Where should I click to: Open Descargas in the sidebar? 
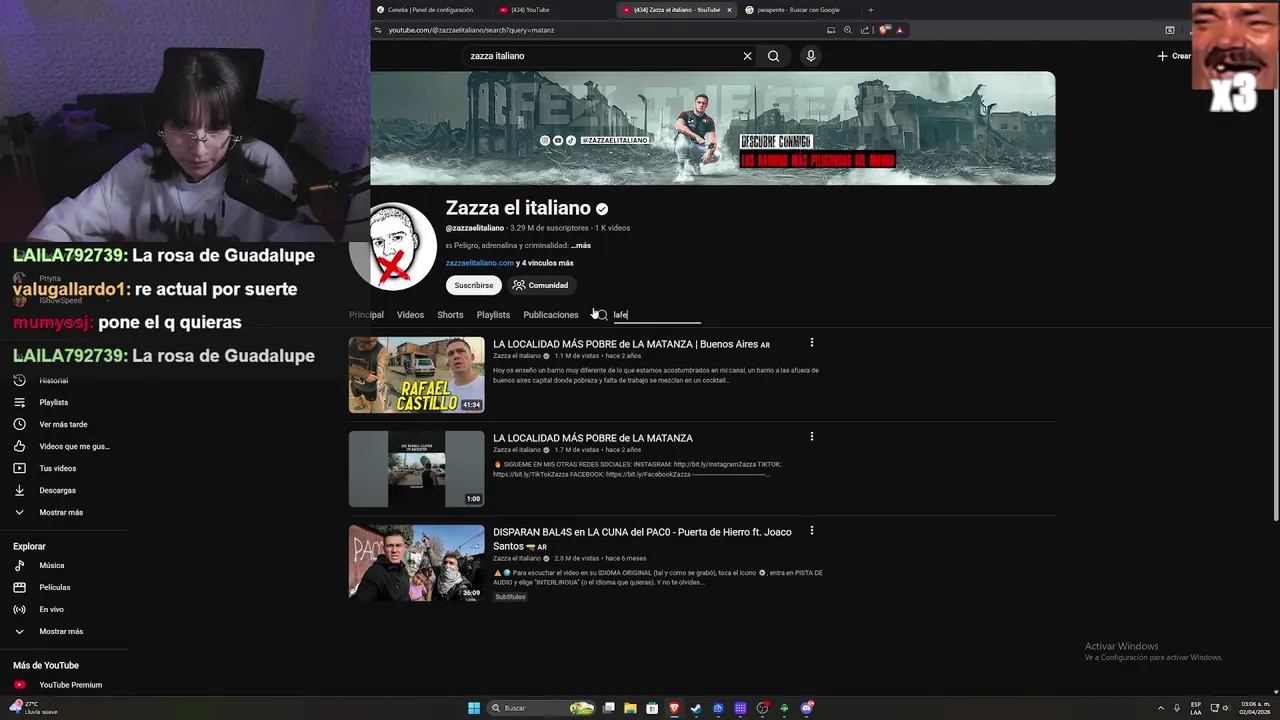click(58, 491)
